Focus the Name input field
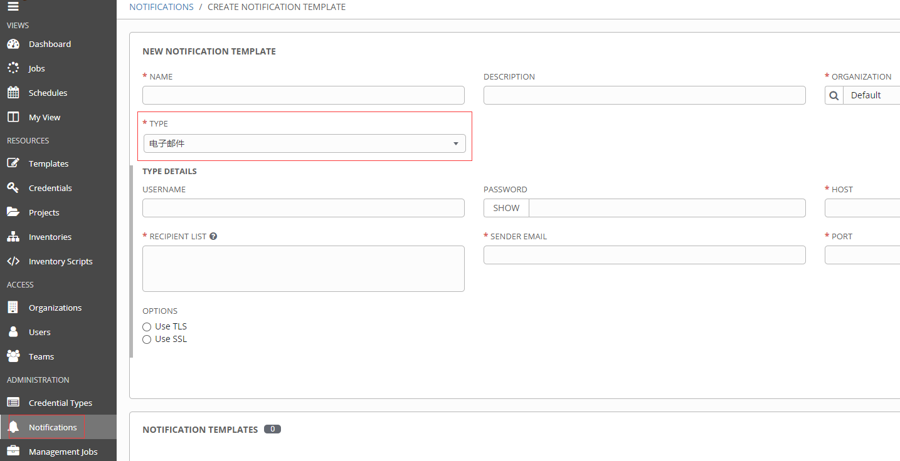 click(x=304, y=95)
